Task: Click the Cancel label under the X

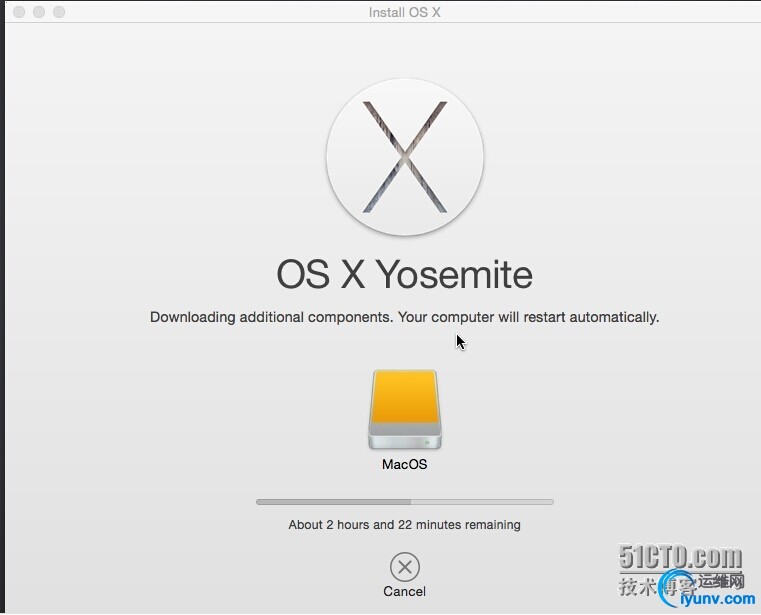Action: pos(405,591)
